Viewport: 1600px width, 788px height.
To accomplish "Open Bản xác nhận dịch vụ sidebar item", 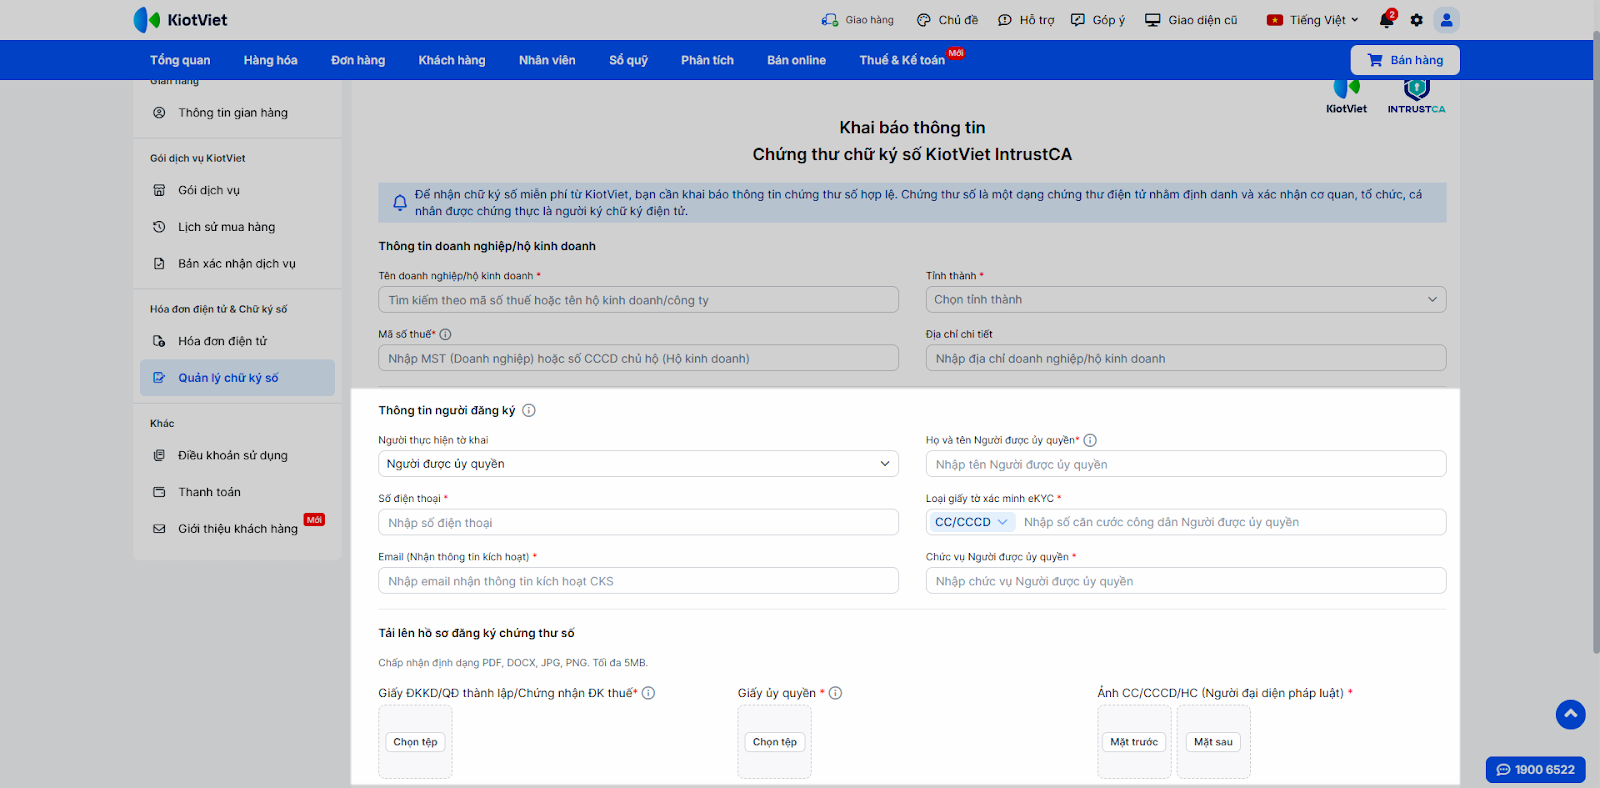I will click(237, 264).
